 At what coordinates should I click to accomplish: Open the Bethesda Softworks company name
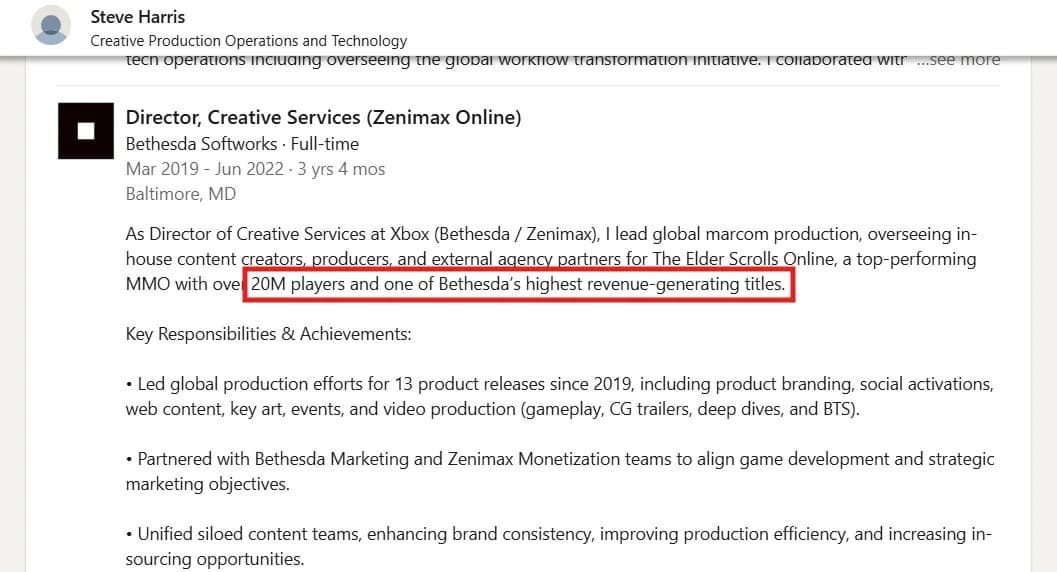click(201, 143)
